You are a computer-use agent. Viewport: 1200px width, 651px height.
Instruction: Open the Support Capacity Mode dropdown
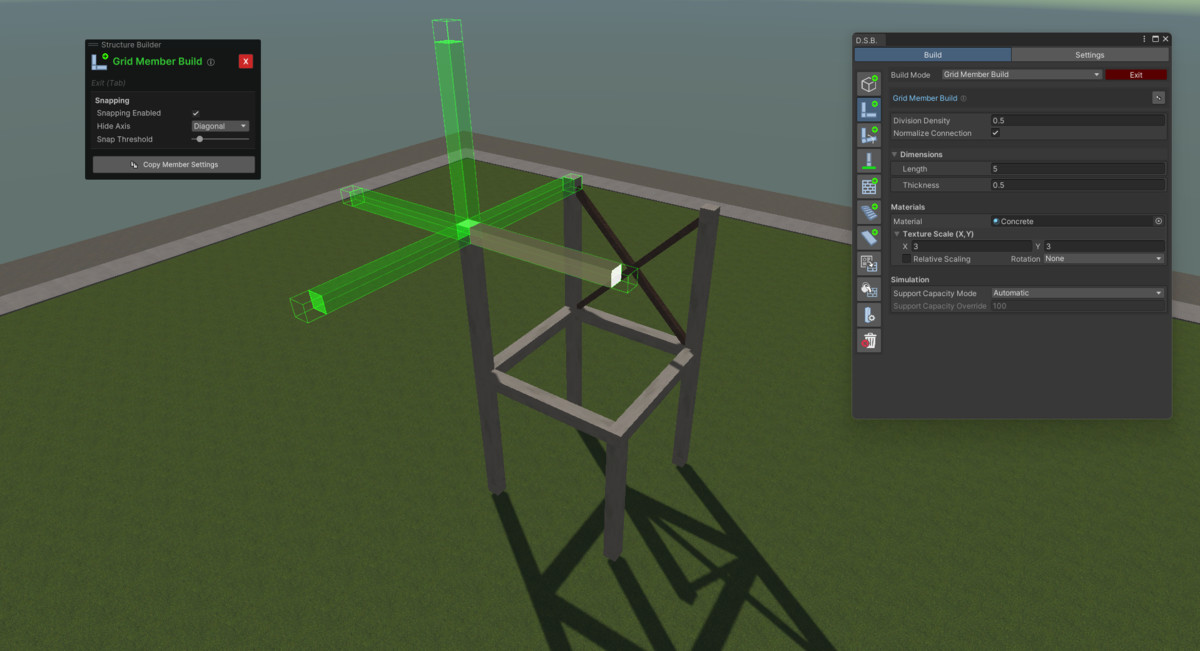tap(1077, 293)
